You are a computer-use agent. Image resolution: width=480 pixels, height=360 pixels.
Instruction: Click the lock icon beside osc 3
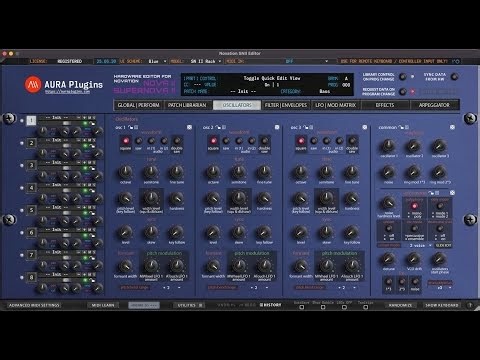click(x=306, y=127)
